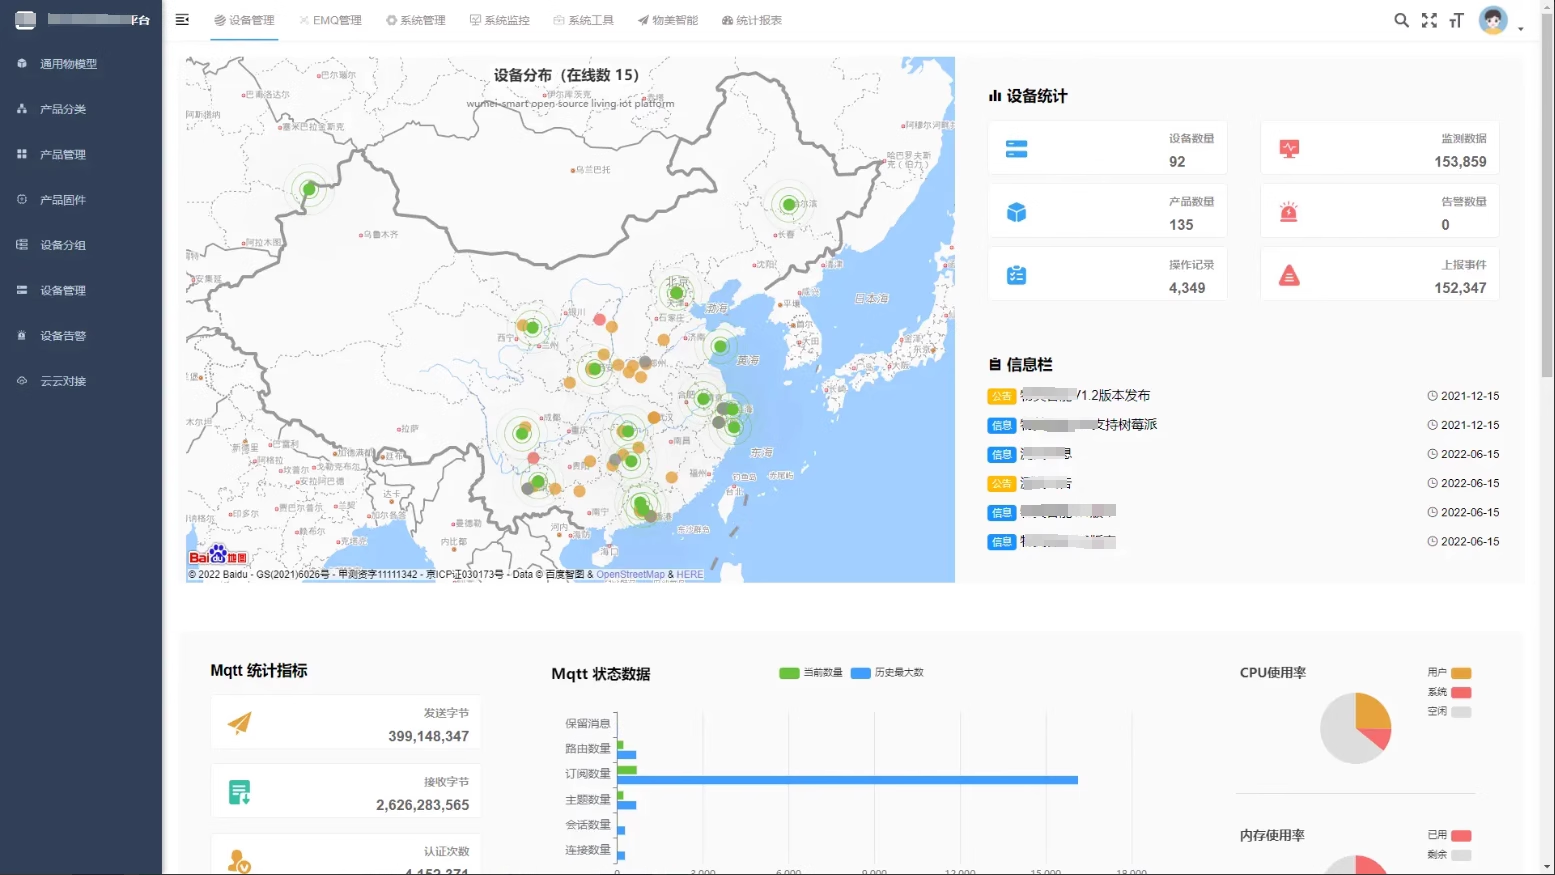Screen dimensions: 1555x875
Task: Toggle the 用户 CPU legend item
Action: 1449,673
